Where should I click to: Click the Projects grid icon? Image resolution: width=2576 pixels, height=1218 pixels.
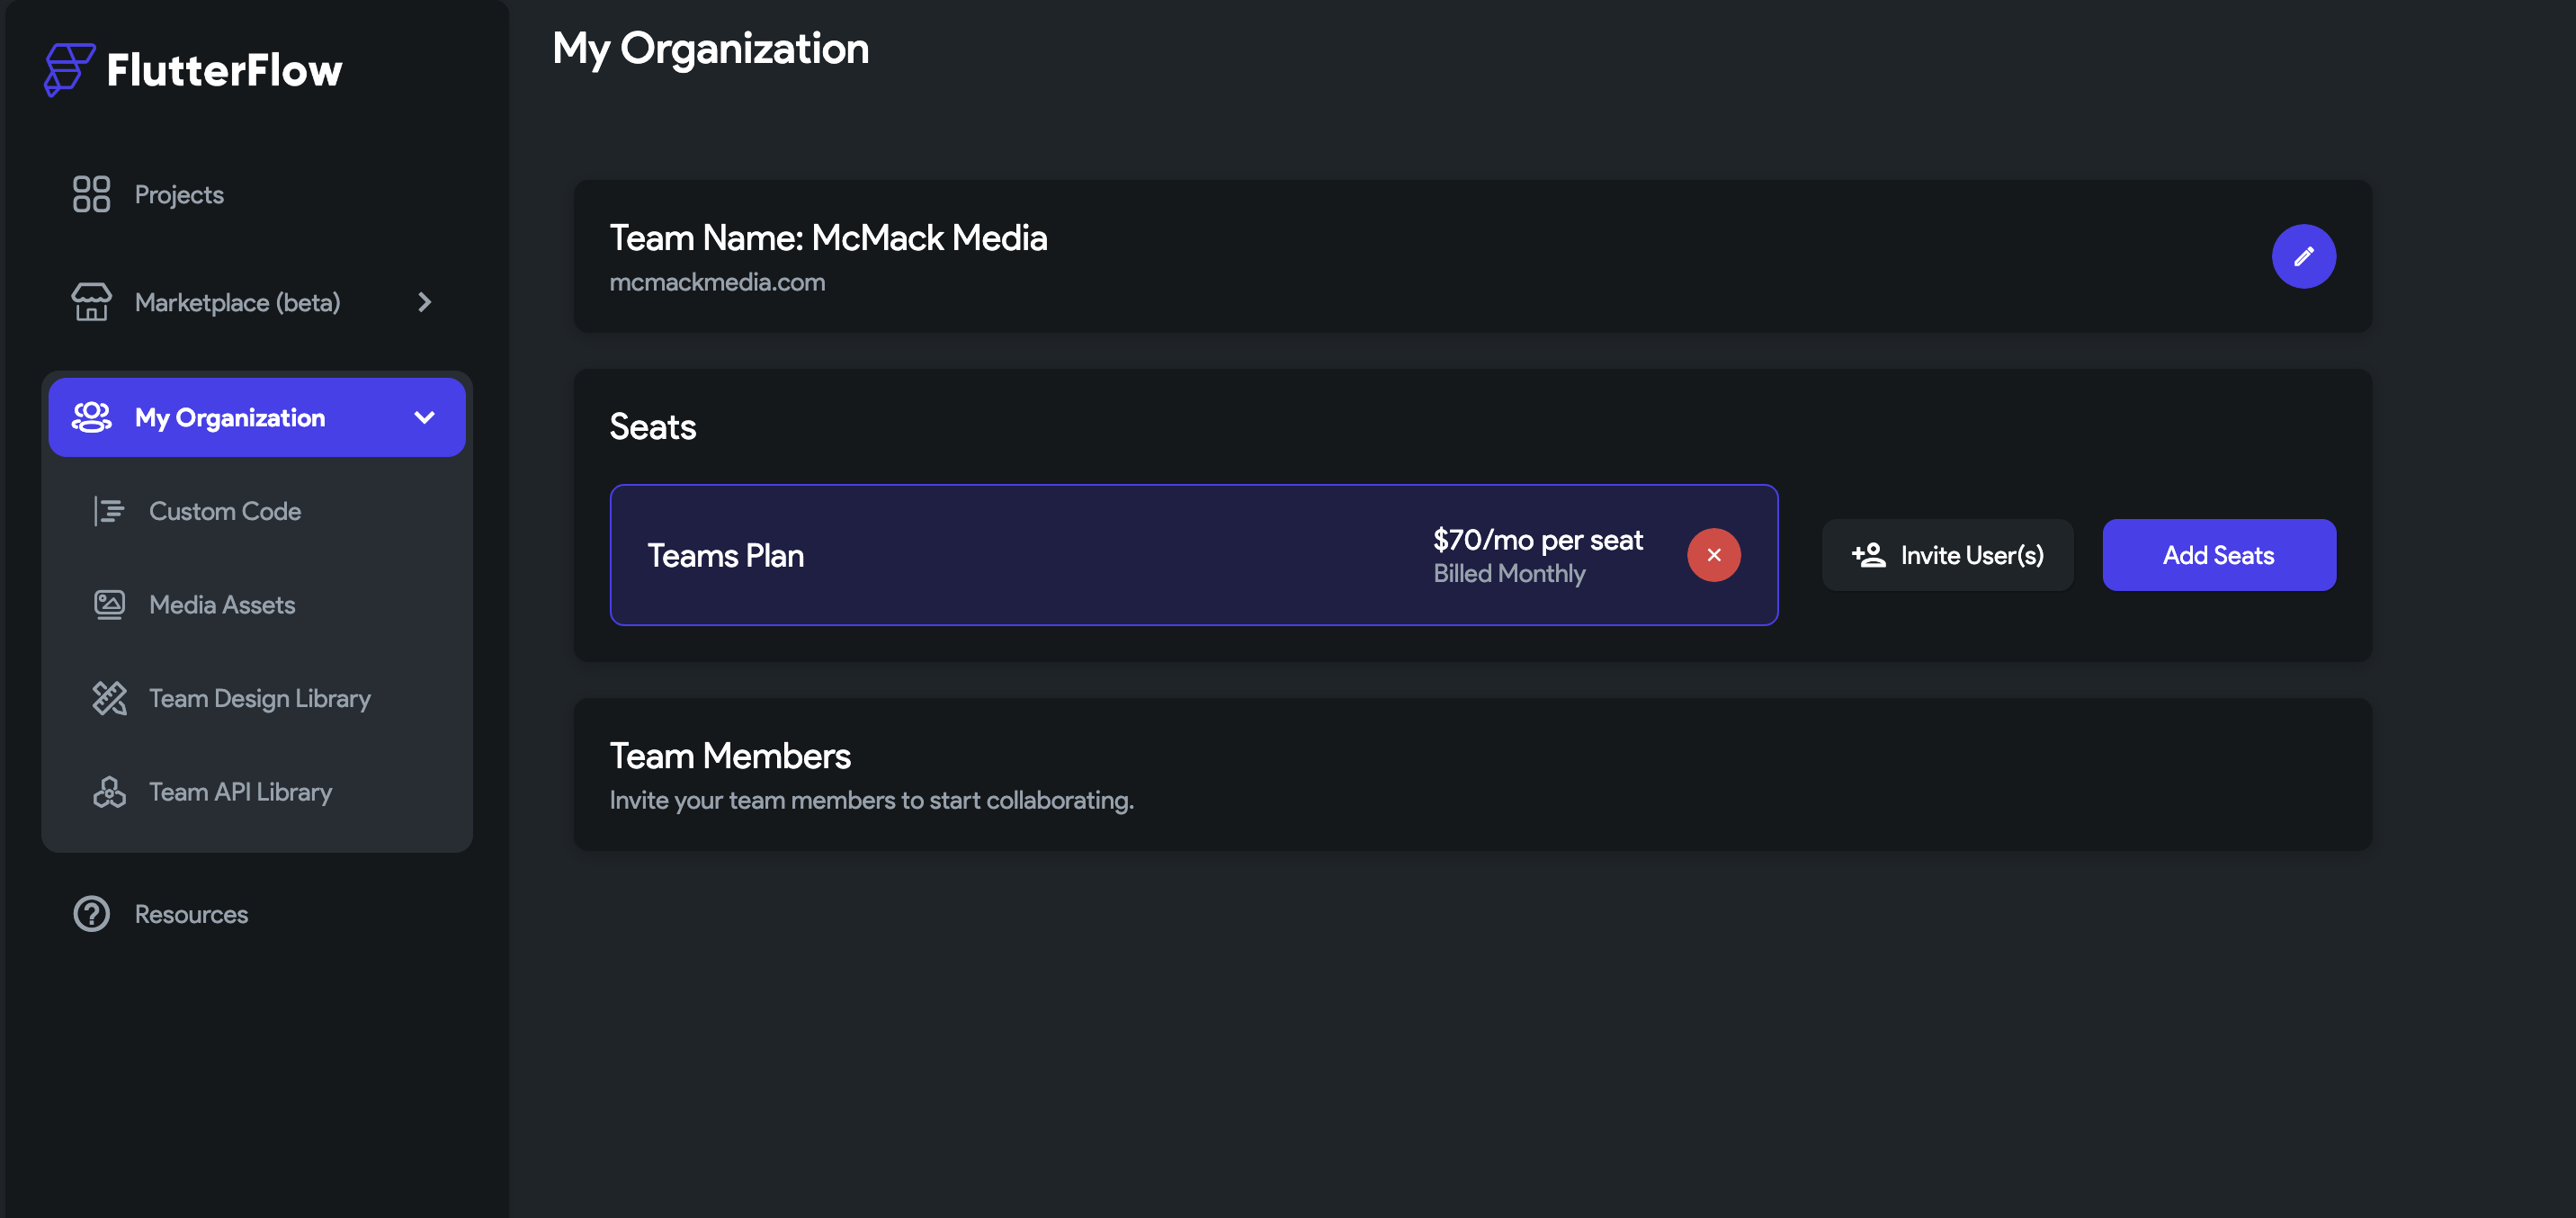click(91, 194)
